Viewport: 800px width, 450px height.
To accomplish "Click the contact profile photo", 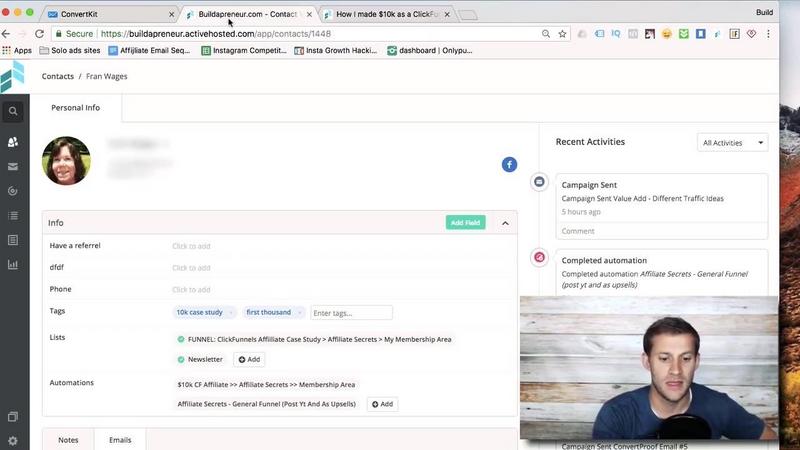I will pos(66,160).
